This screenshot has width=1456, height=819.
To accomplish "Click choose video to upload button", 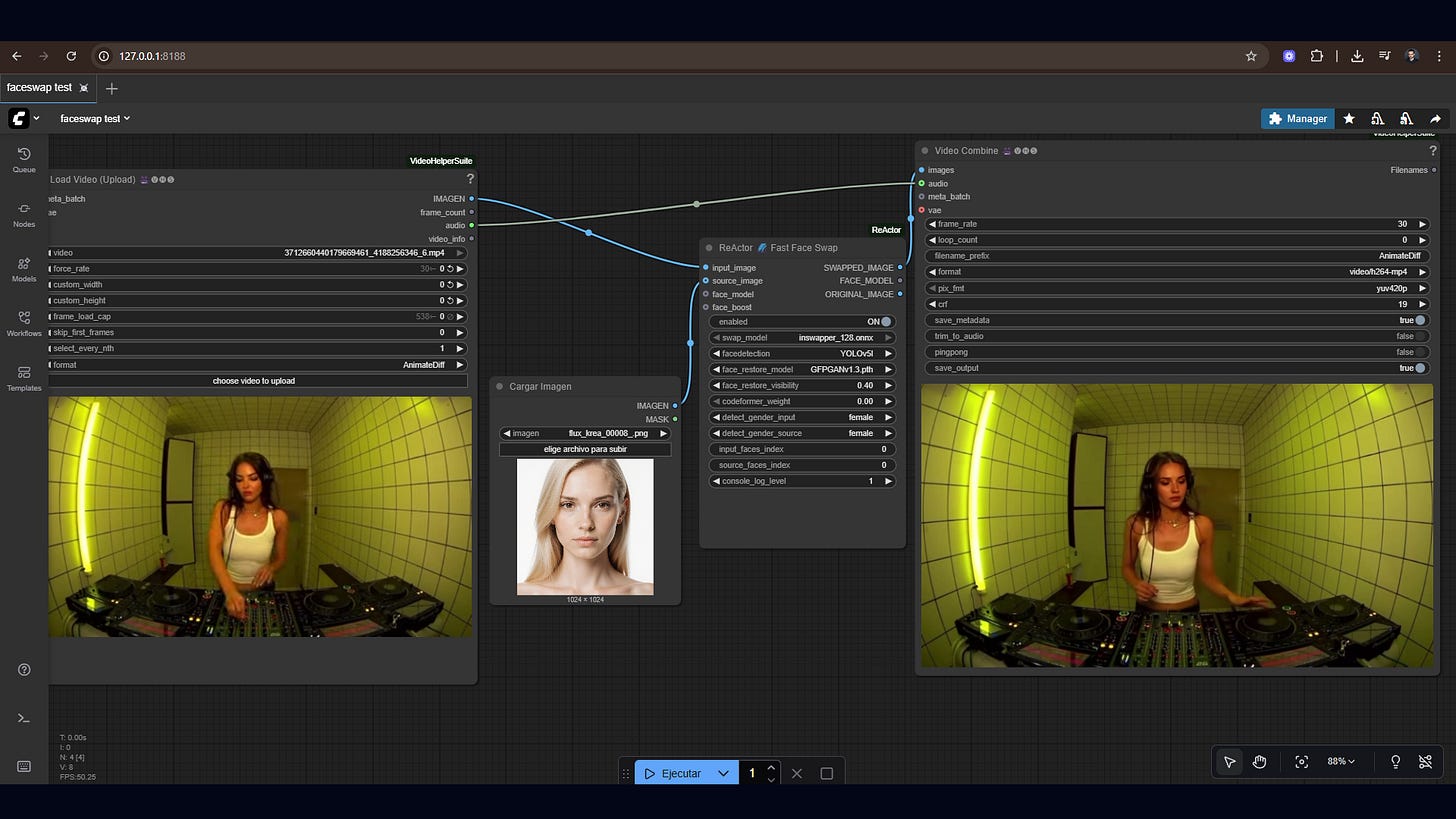I will click(254, 381).
